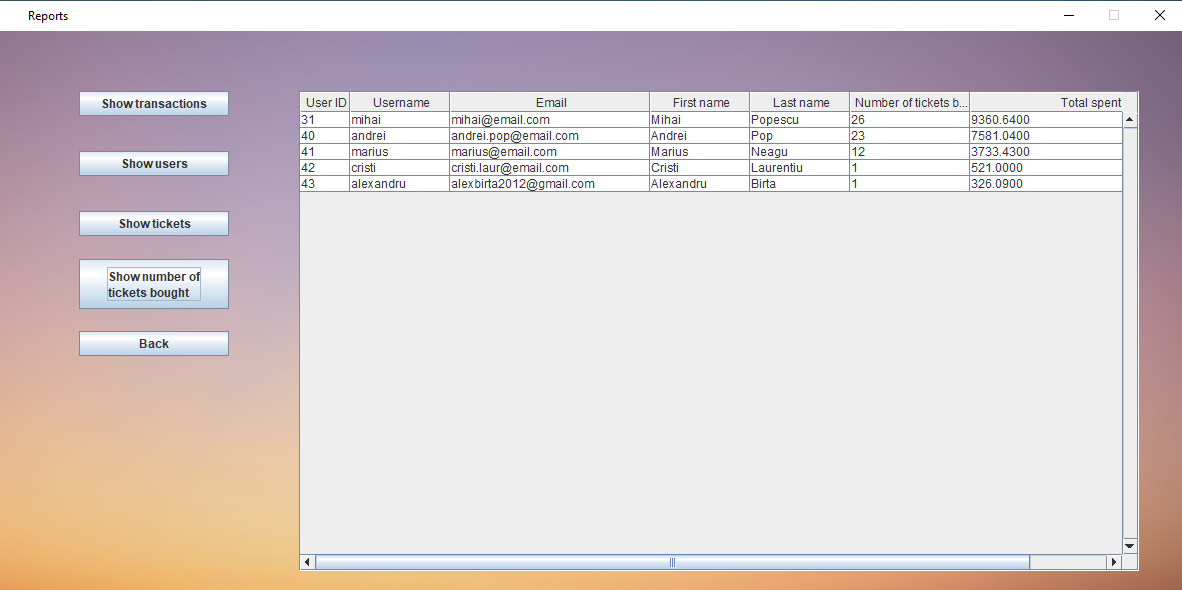The width and height of the screenshot is (1182, 590).
Task: Click tickets count cell 12
Action: point(910,151)
